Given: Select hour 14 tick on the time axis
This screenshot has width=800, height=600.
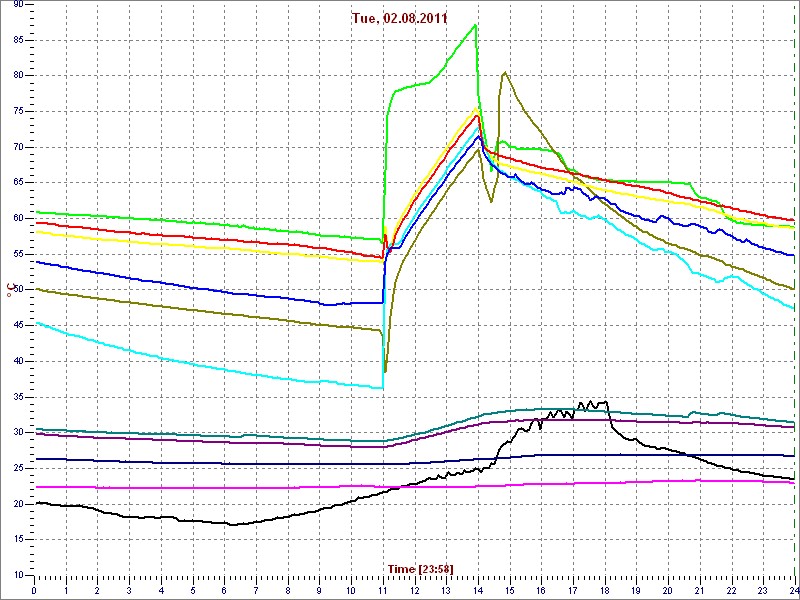Looking at the screenshot, I should 477,590.
